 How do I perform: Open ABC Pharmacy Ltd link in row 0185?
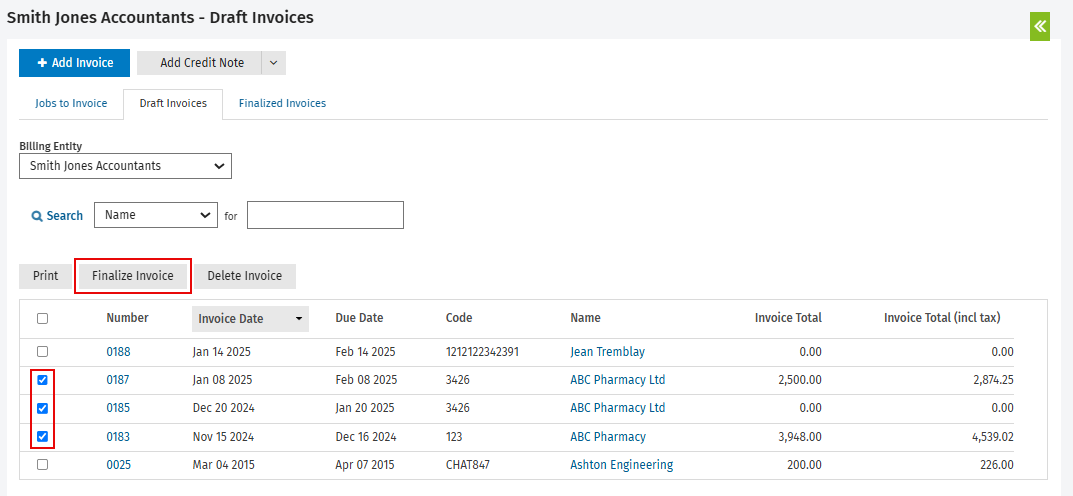click(x=617, y=408)
